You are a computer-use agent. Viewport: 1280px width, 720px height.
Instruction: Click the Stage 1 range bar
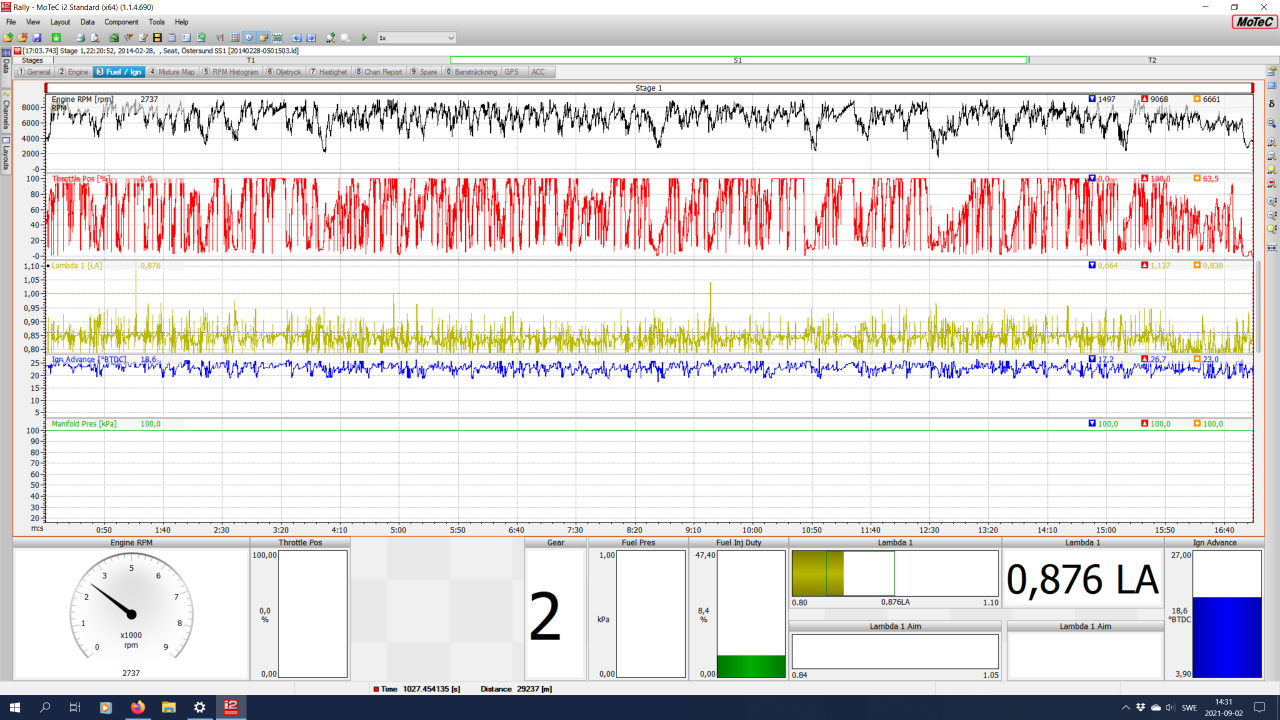pyautogui.click(x=648, y=88)
